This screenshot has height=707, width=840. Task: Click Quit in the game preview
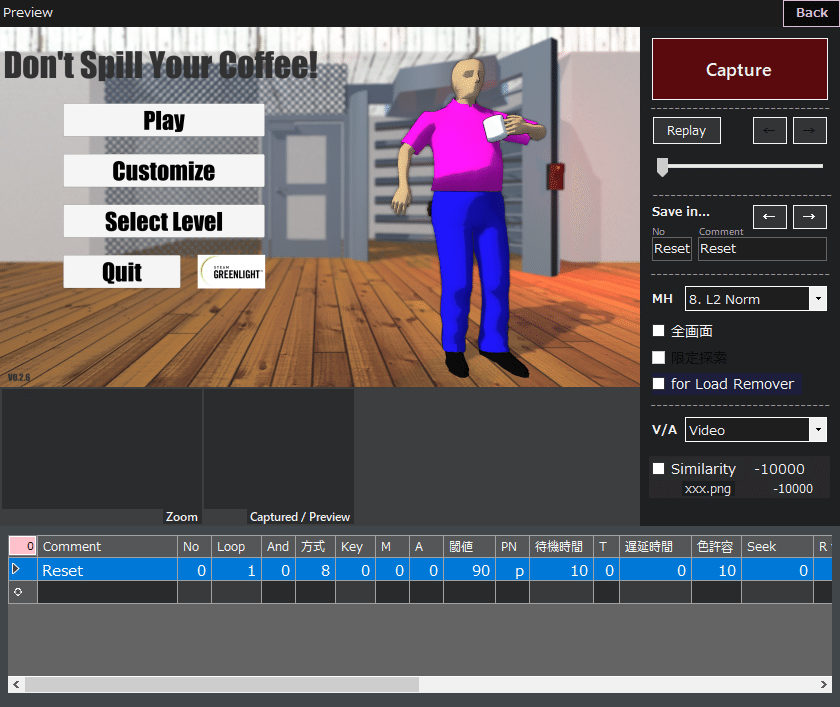pos(122,272)
